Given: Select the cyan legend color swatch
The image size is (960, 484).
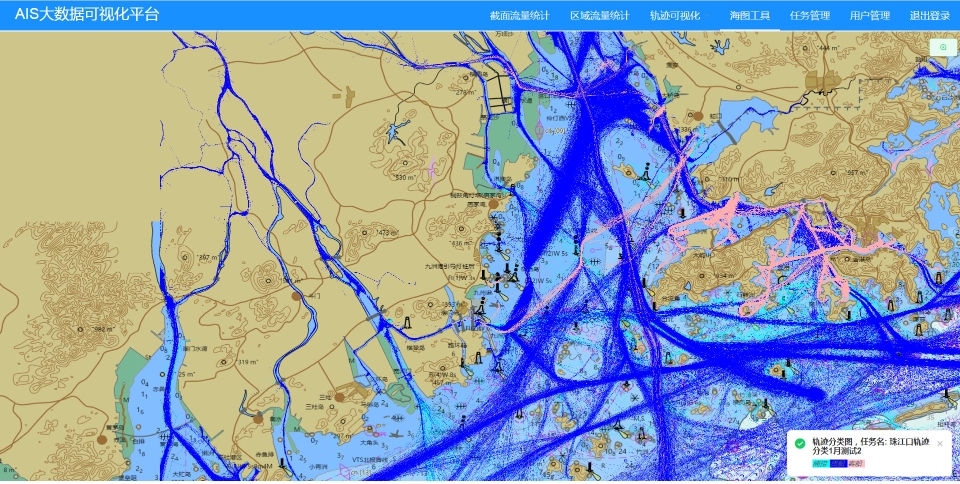Looking at the screenshot, I should 820,463.
